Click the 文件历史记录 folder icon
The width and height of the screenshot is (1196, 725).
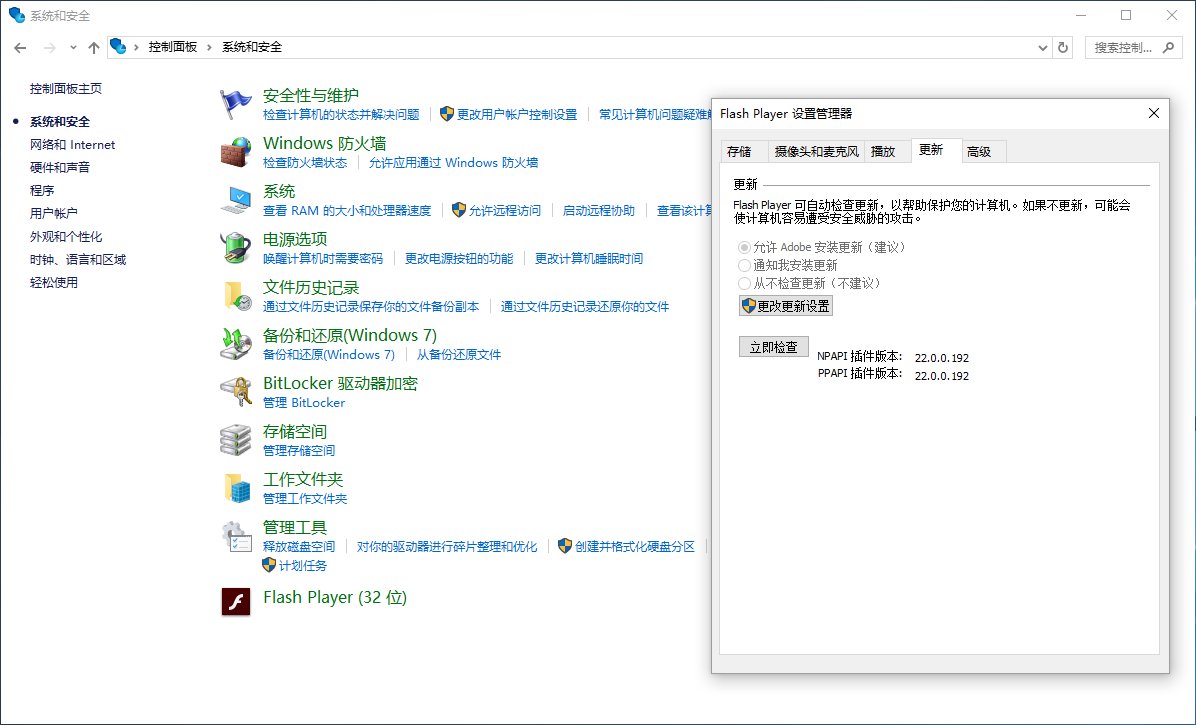coord(236,295)
